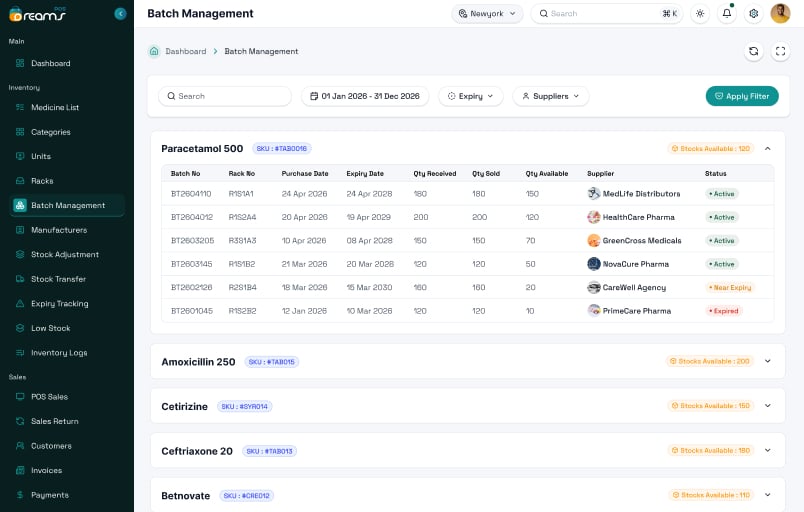Click batch number BT2601045
Viewport: 804px width, 512px height.
192,311
